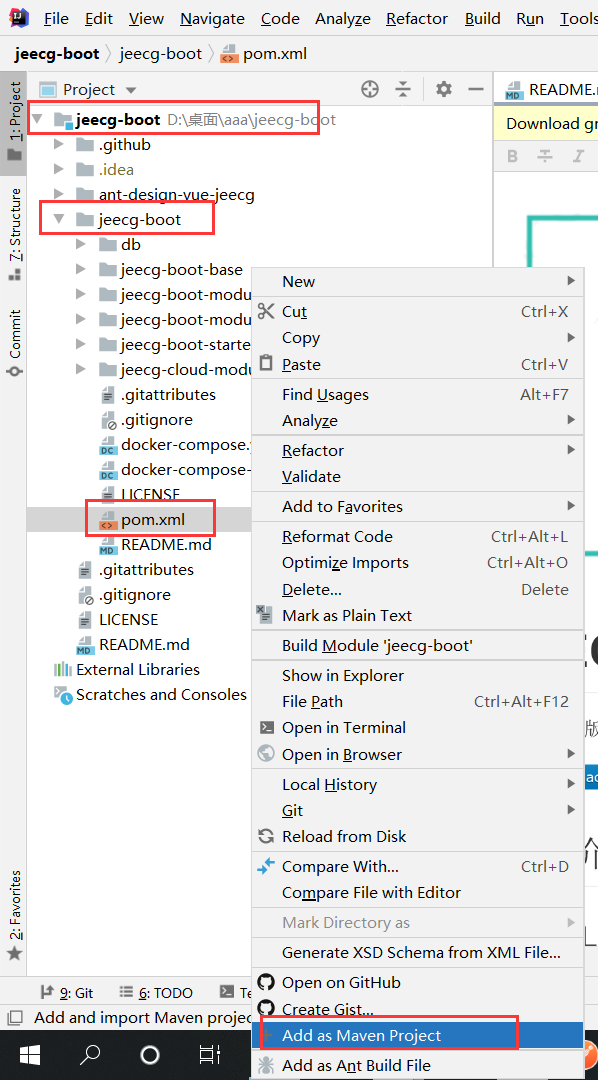Image resolution: width=598 pixels, height=1080 pixels.
Task: Select the Scroll from Source crosshair icon
Action: click(369, 89)
